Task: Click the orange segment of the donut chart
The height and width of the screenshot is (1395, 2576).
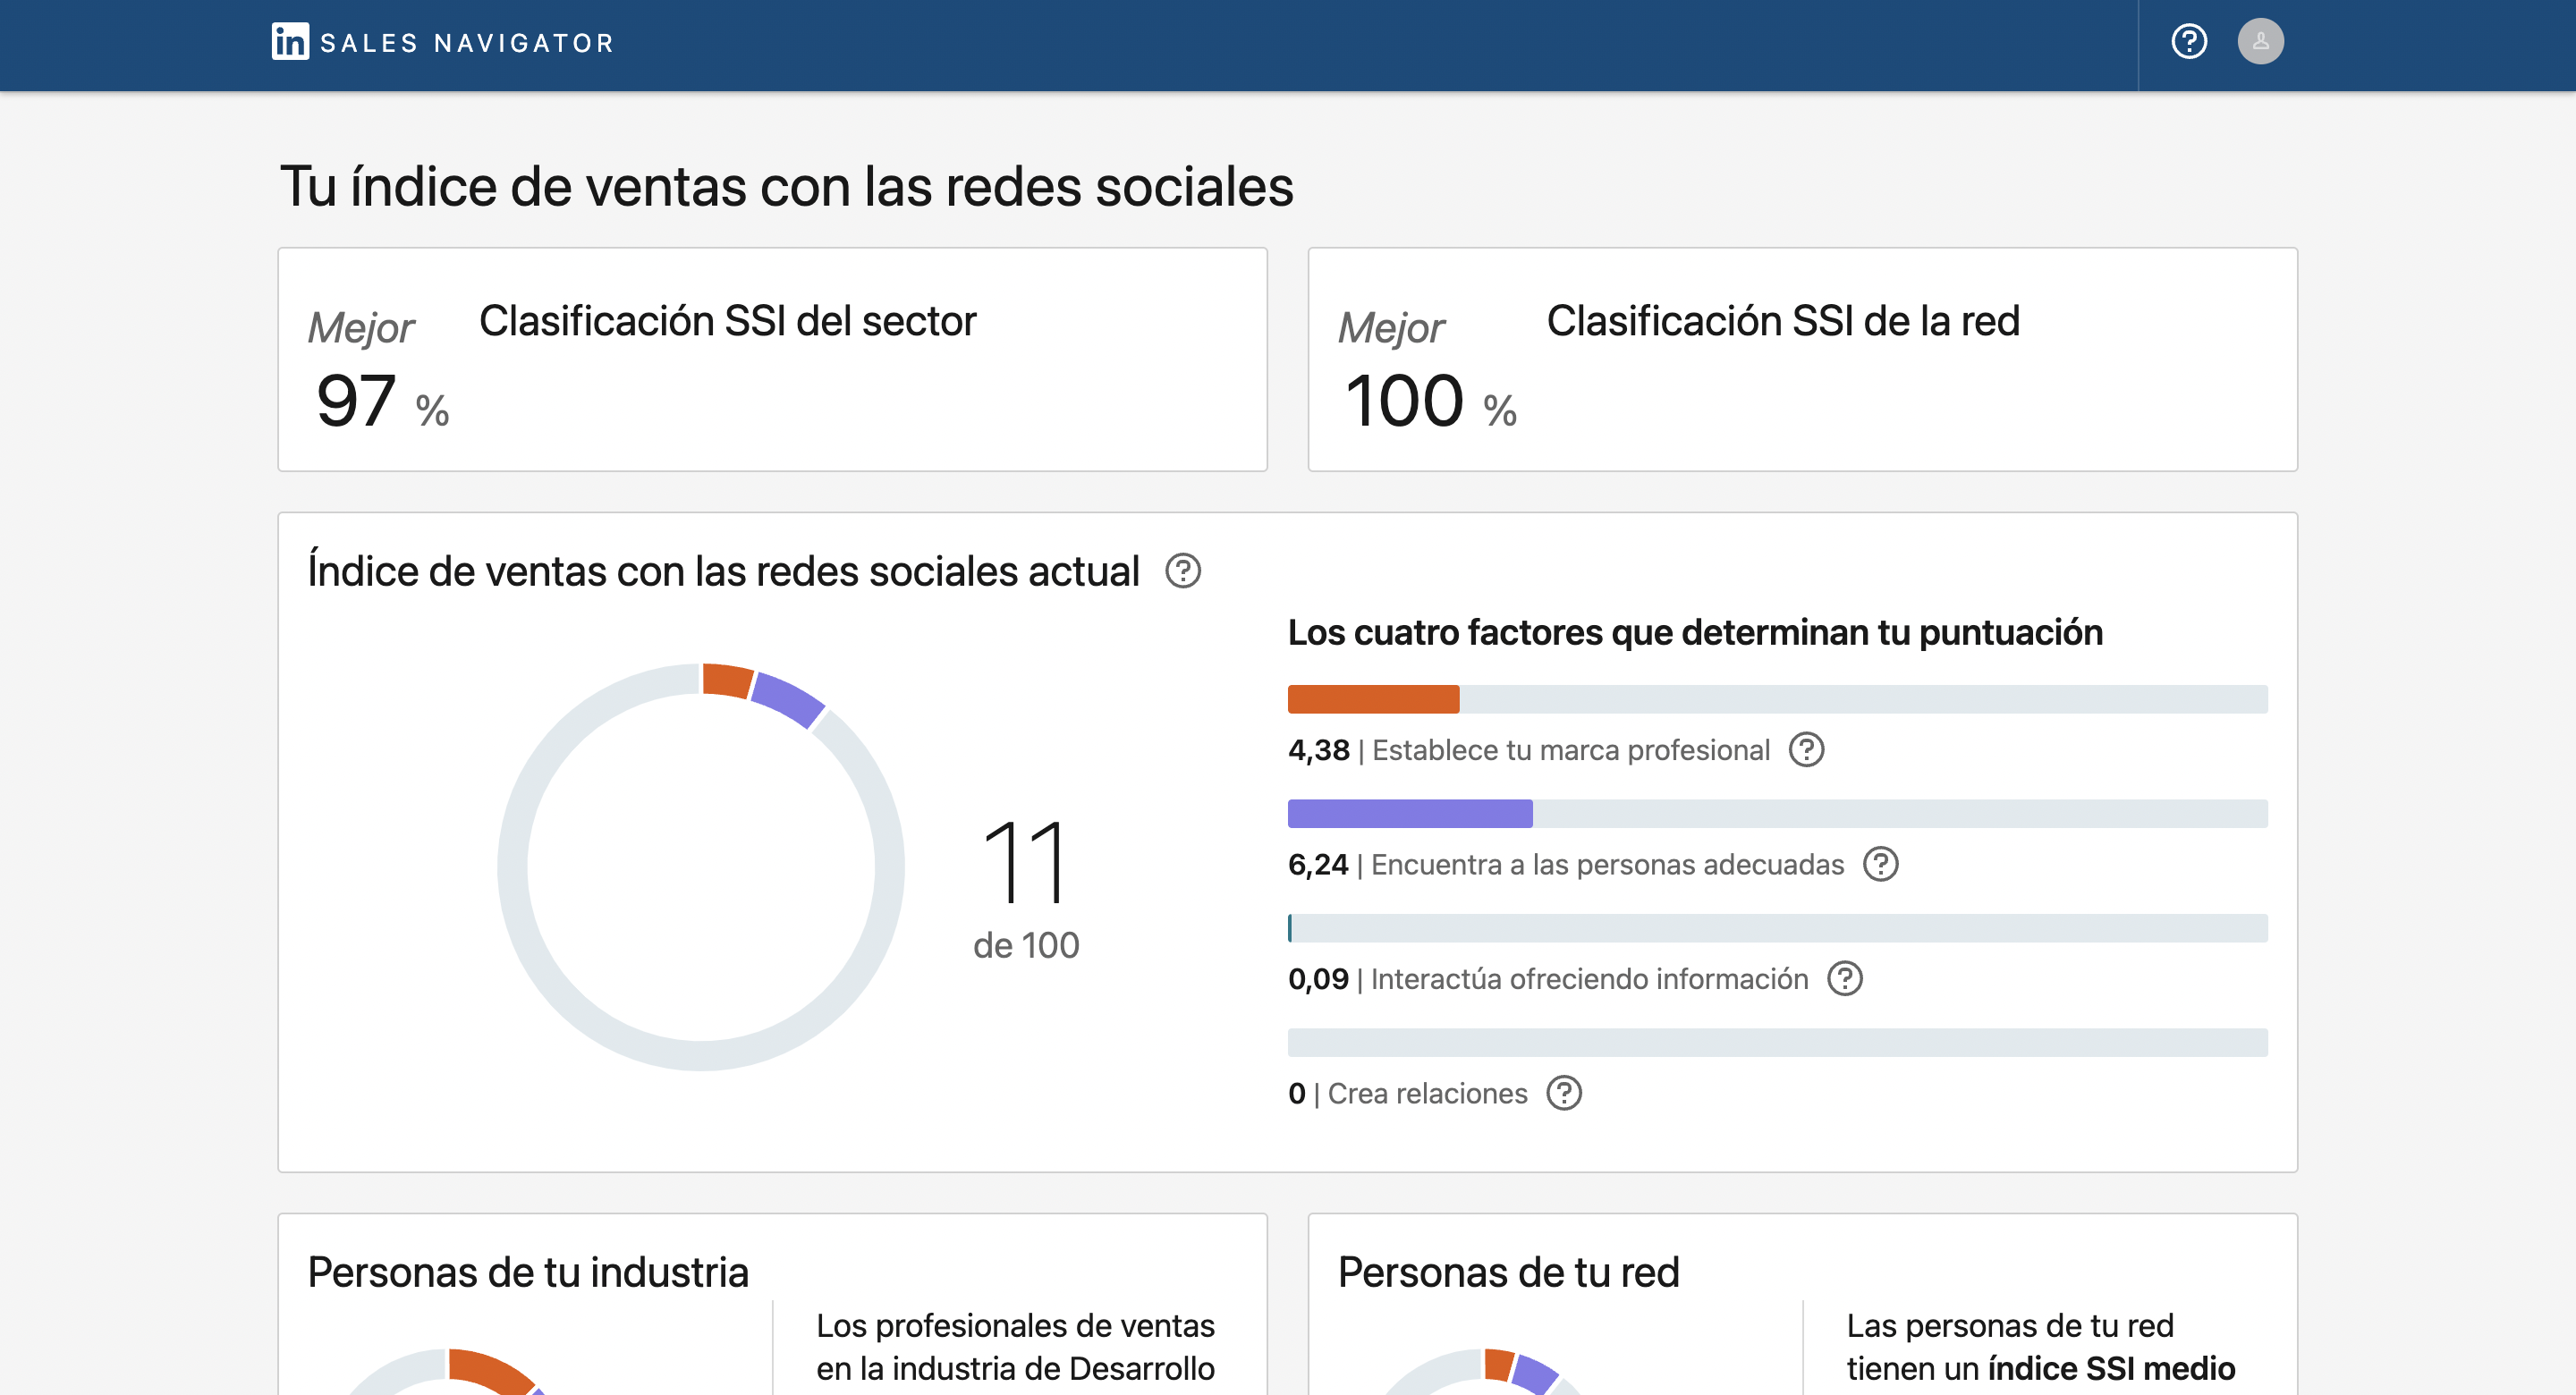Action: click(727, 680)
